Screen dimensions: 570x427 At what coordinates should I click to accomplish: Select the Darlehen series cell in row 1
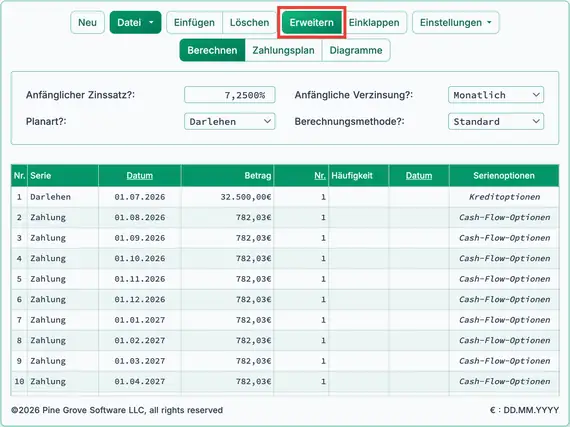click(63, 197)
